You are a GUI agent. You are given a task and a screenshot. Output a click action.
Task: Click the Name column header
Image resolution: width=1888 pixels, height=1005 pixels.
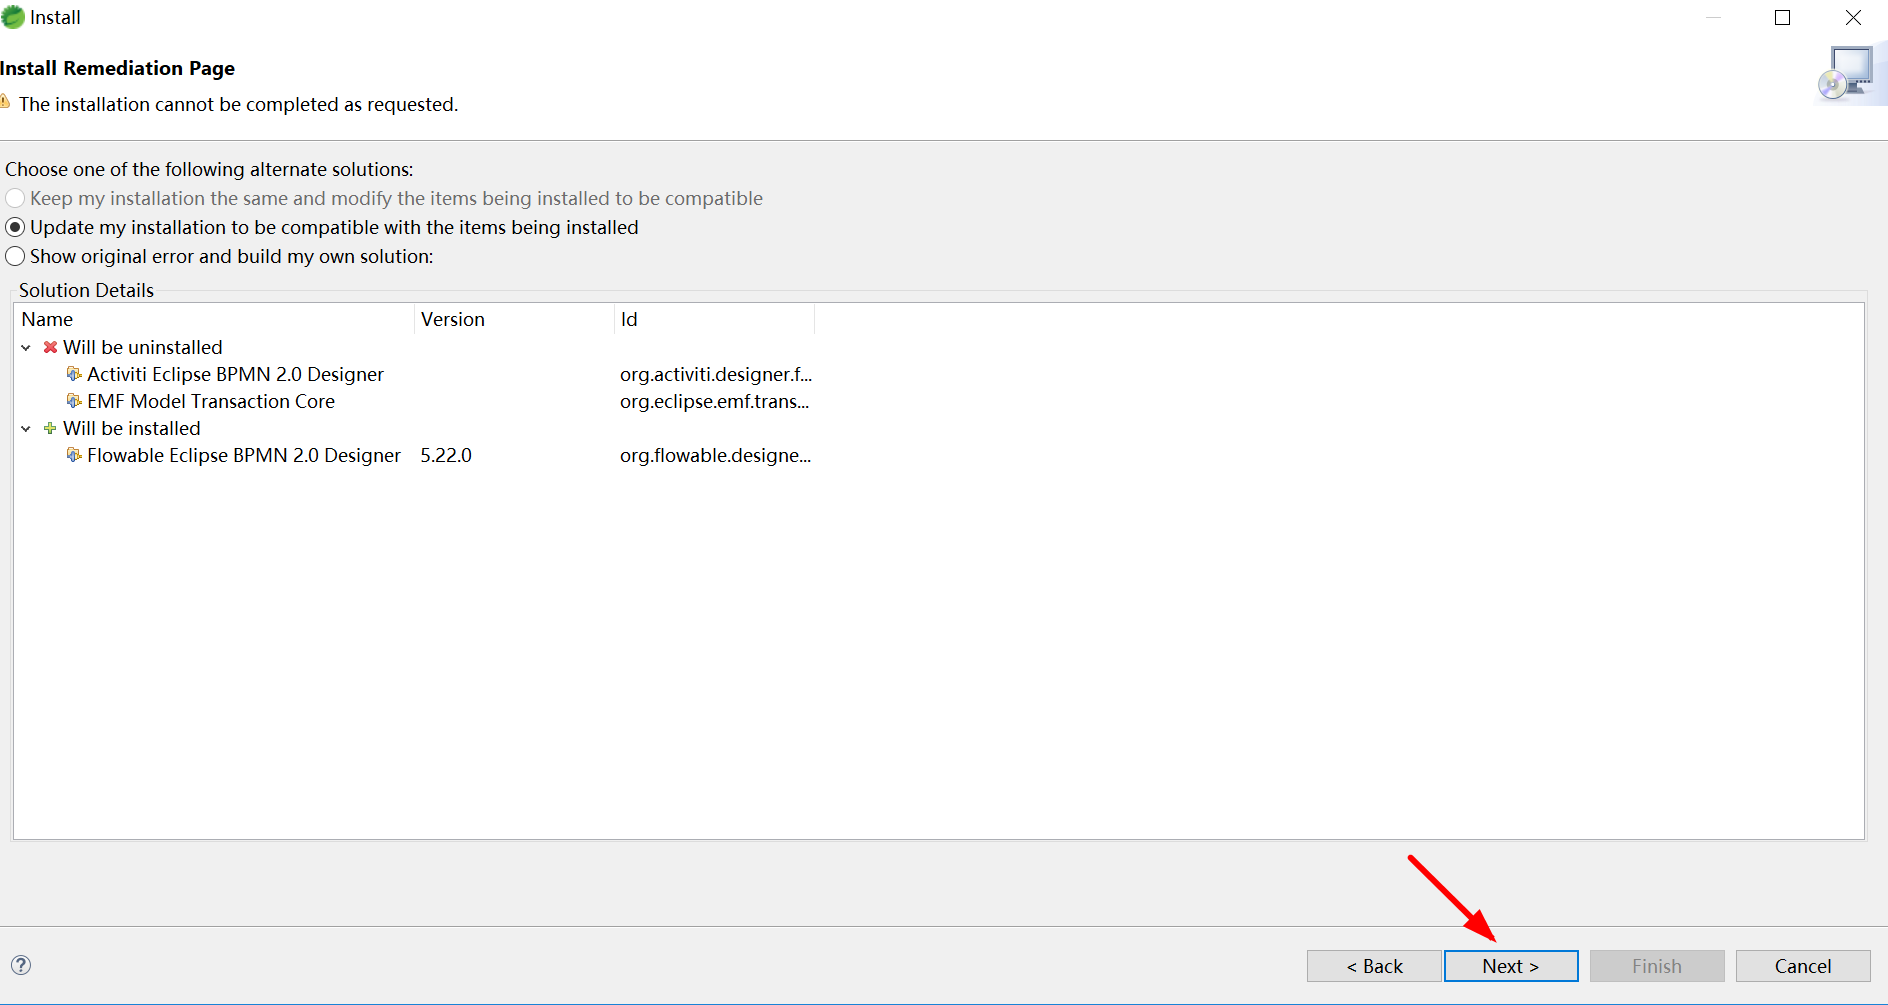[x=215, y=319]
